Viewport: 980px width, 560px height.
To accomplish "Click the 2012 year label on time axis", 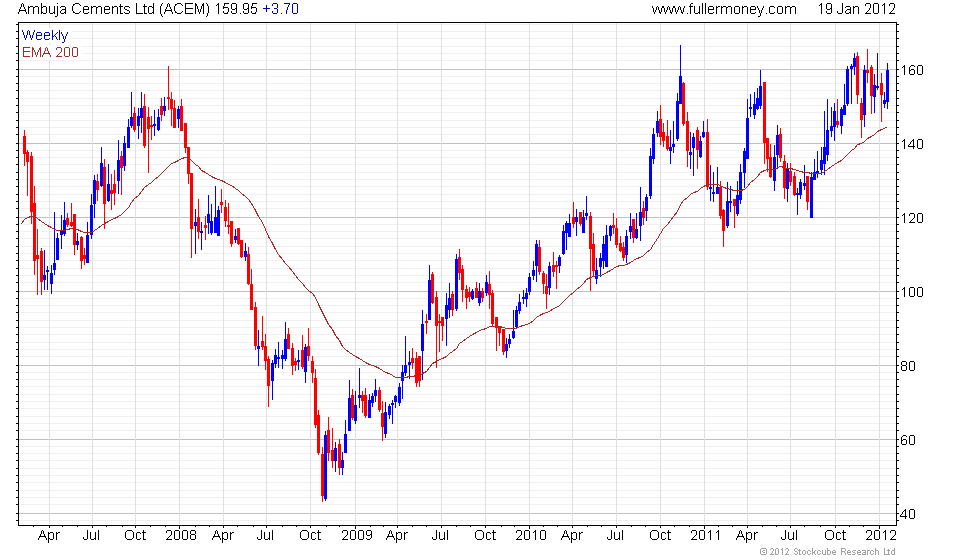I will click(881, 536).
